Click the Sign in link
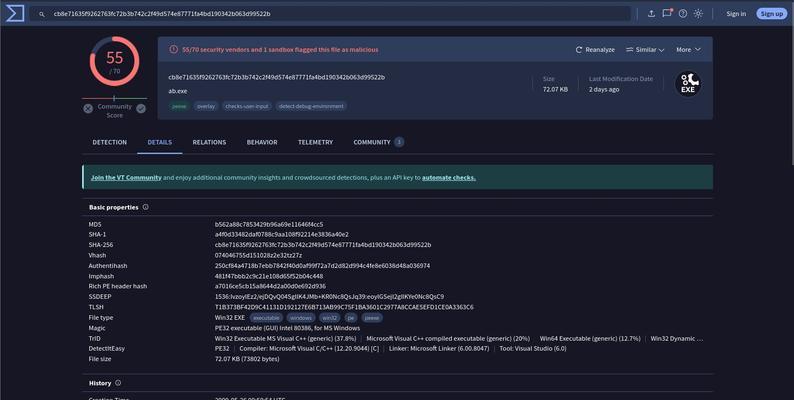 [736, 14]
